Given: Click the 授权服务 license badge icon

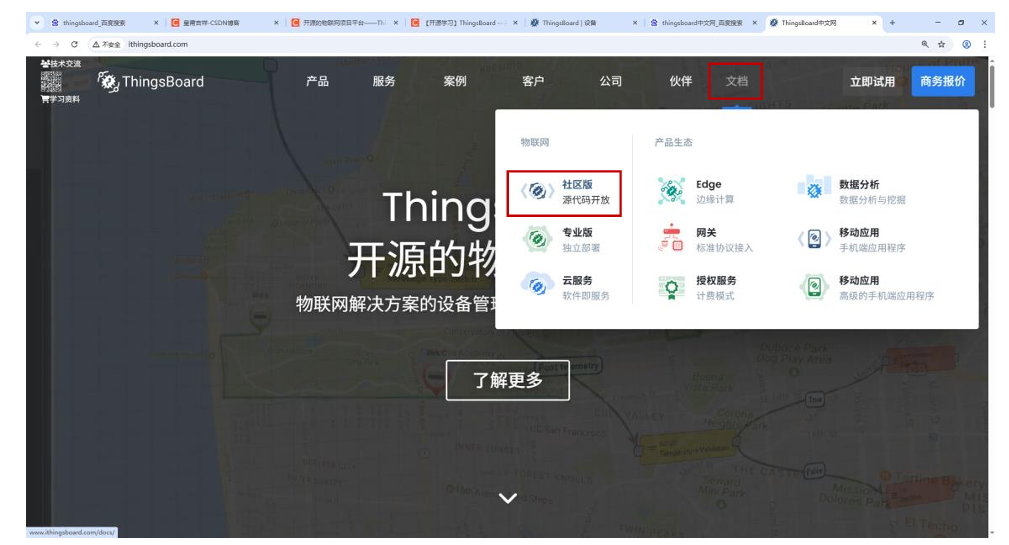Looking at the screenshot, I should (671, 288).
